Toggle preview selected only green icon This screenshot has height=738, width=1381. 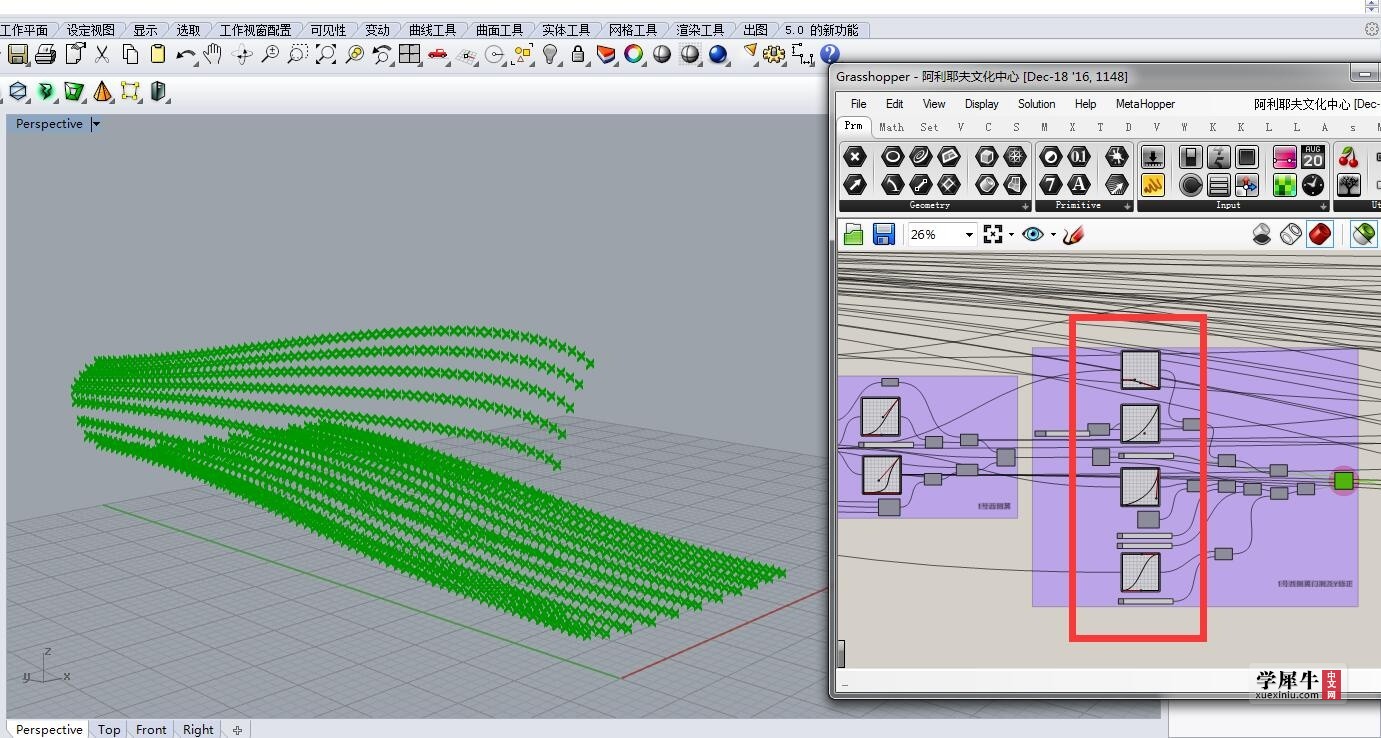(x=1363, y=234)
